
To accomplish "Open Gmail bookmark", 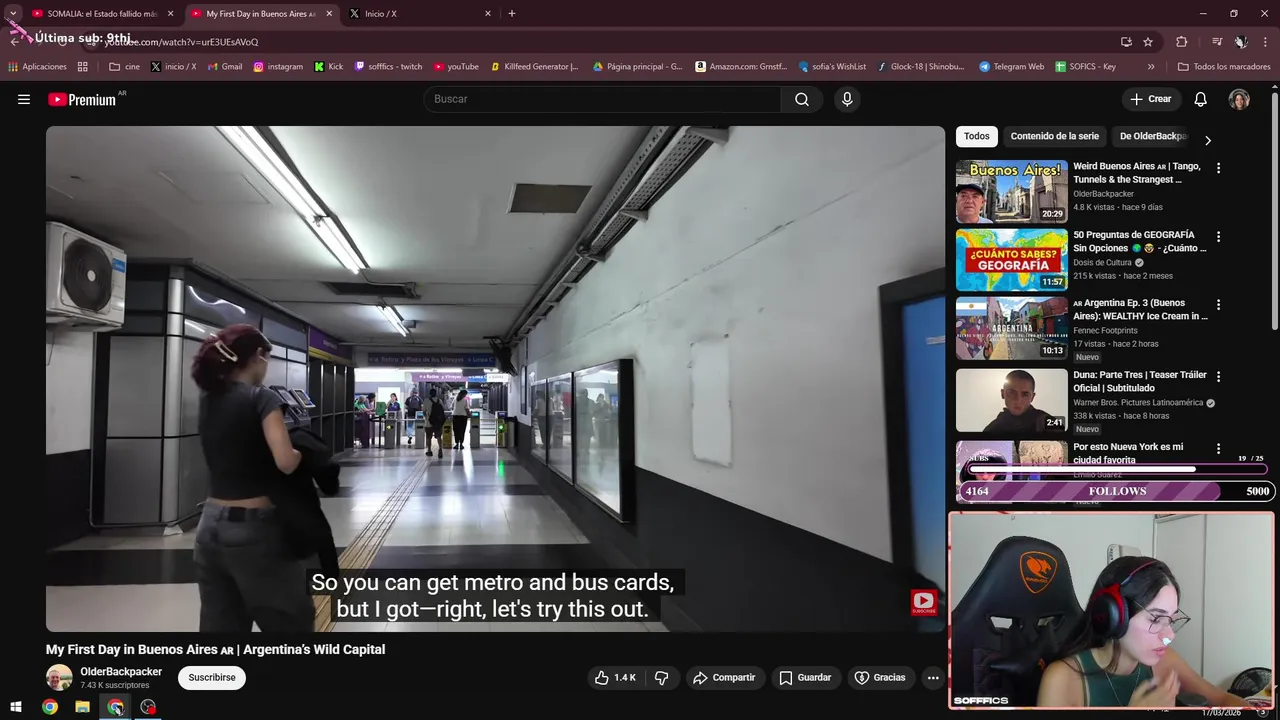I will (224, 67).
